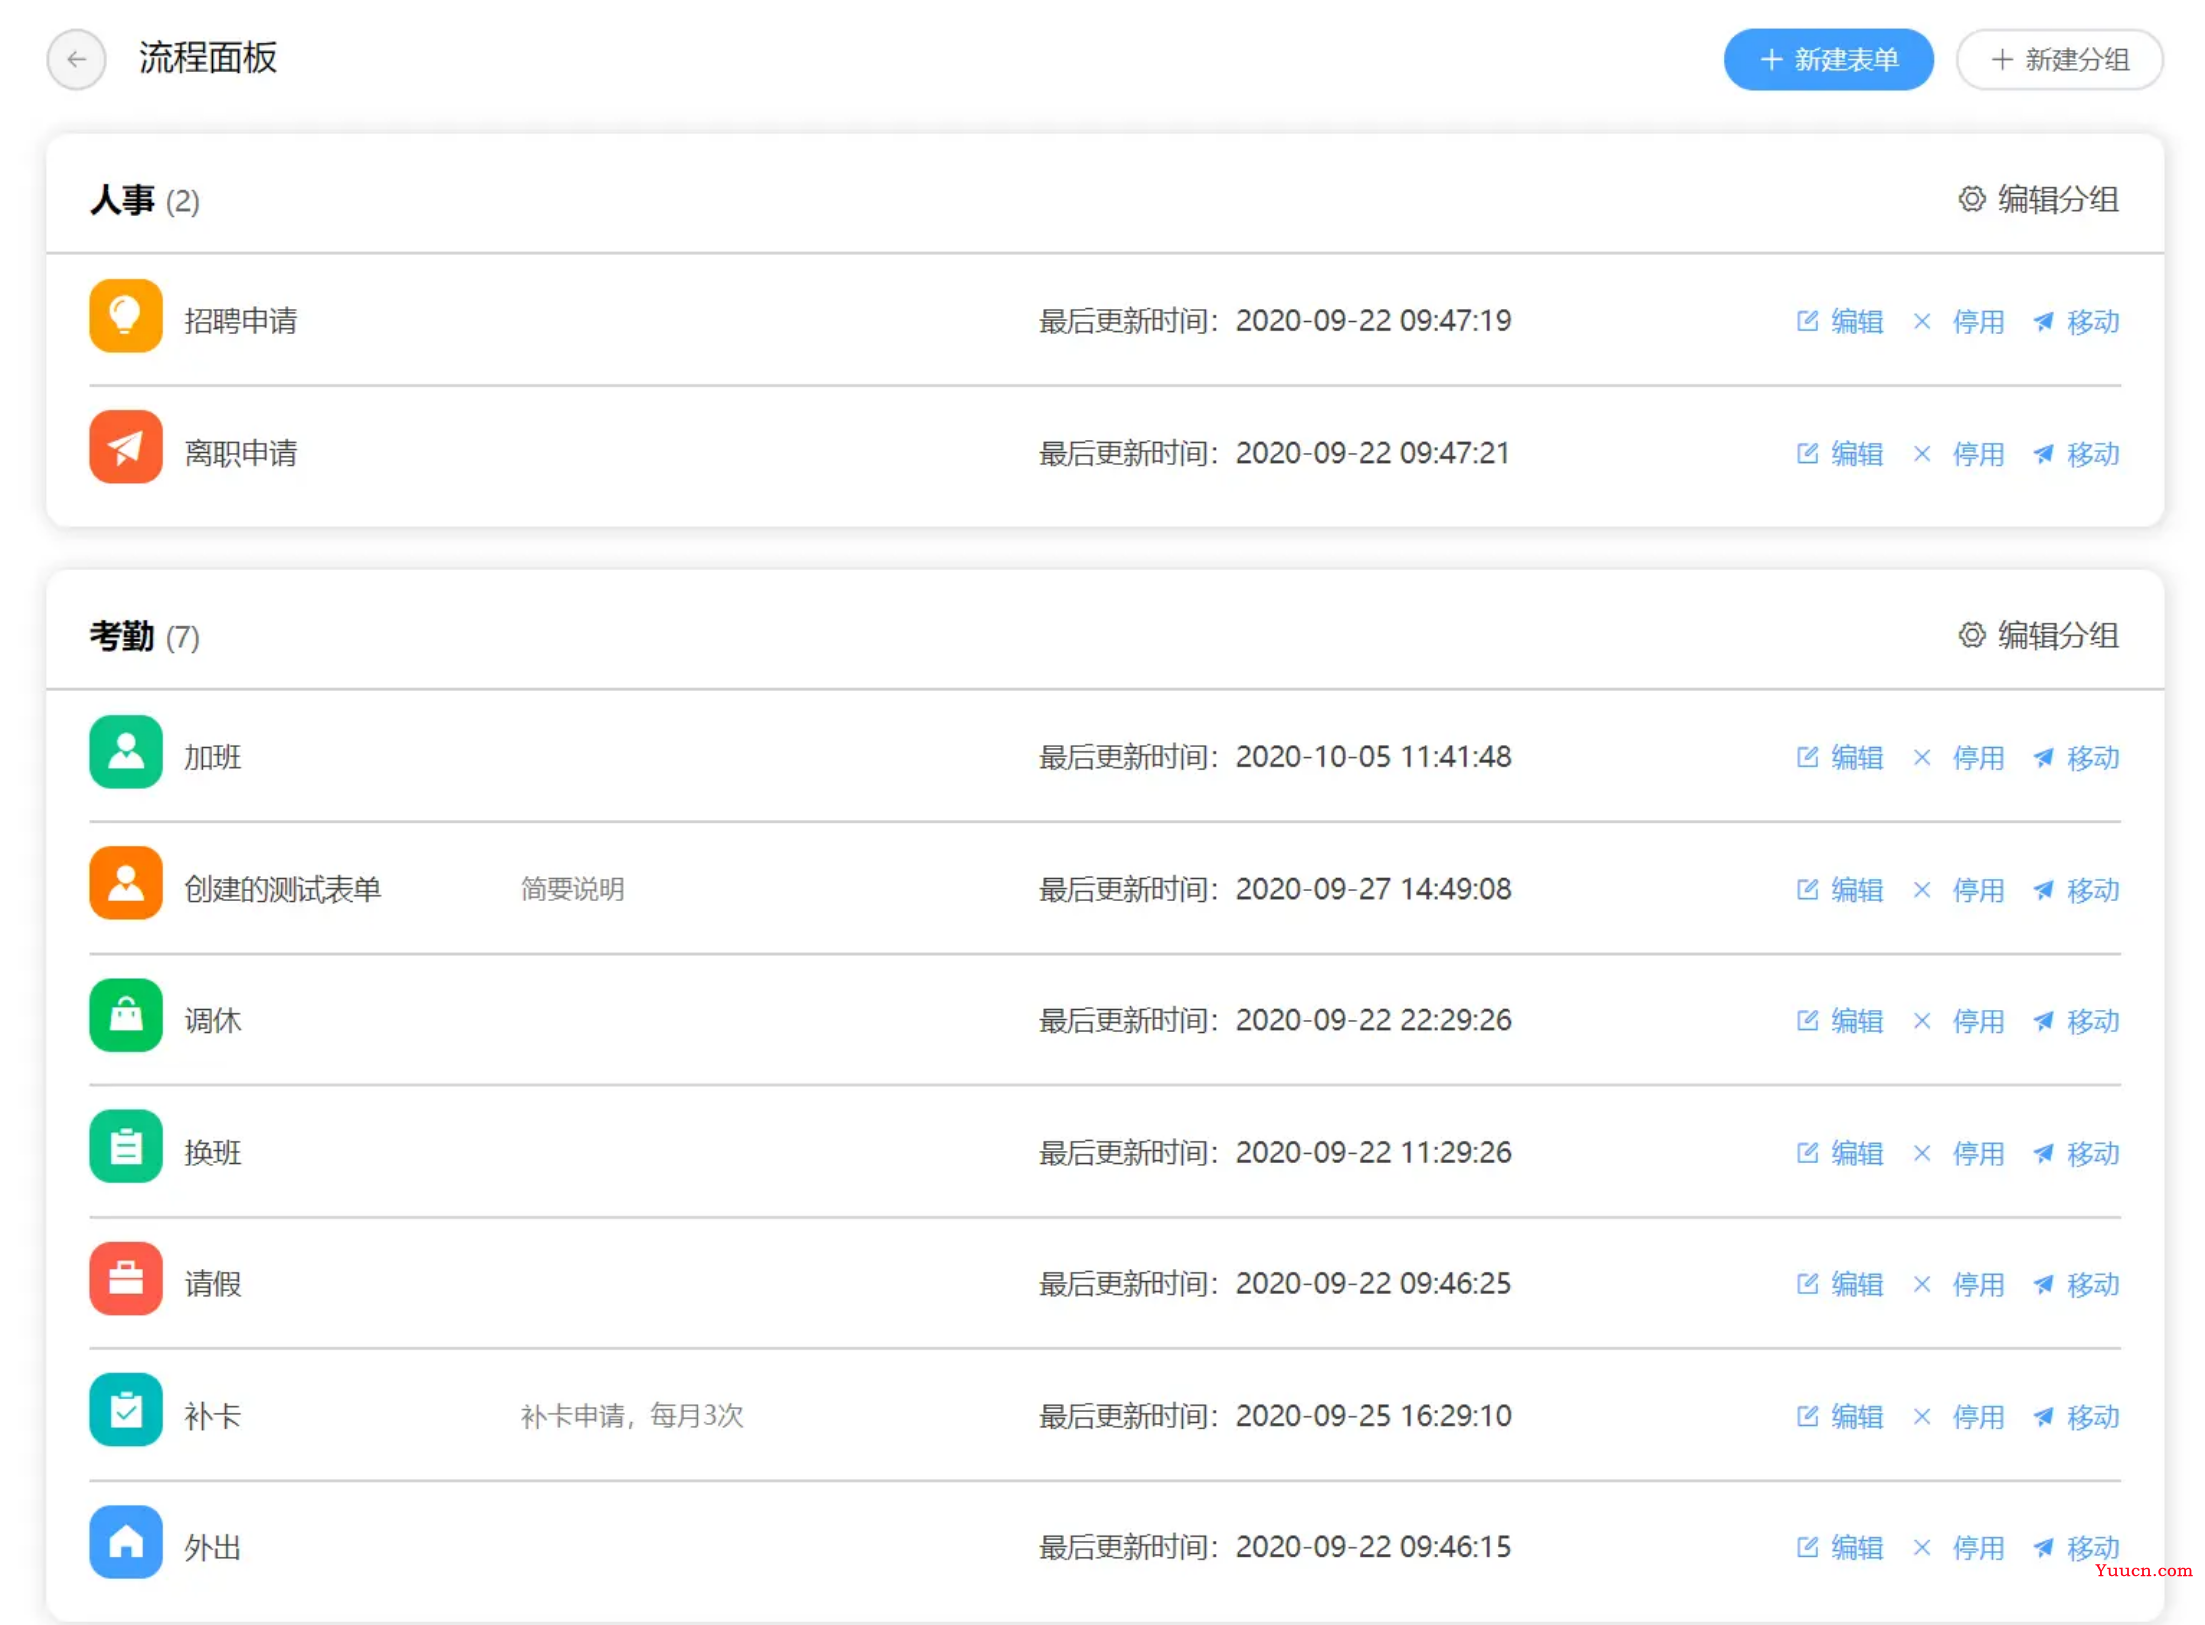Image resolution: width=2205 pixels, height=1625 pixels.
Task: Go back using the arrow button
Action: click(x=76, y=60)
